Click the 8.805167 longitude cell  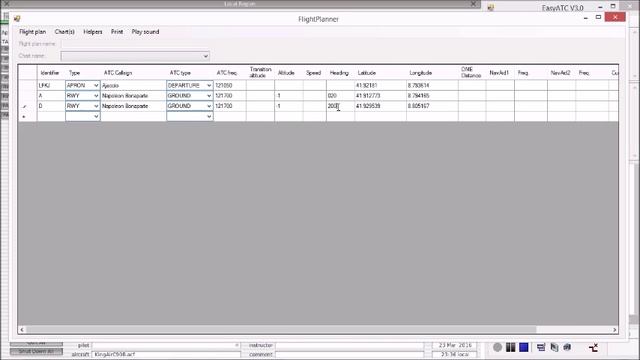[432, 106]
